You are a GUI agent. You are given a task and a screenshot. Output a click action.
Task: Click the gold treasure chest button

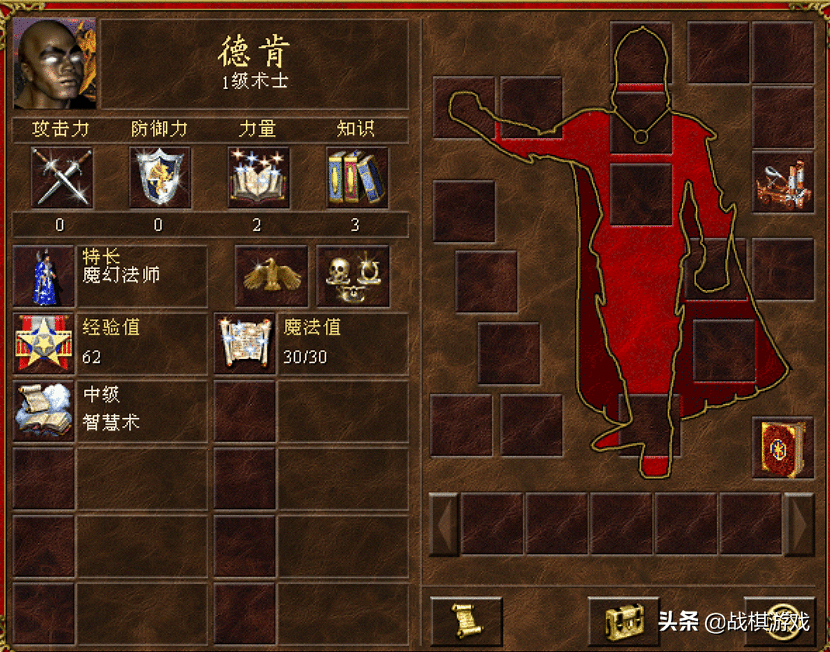(624, 622)
